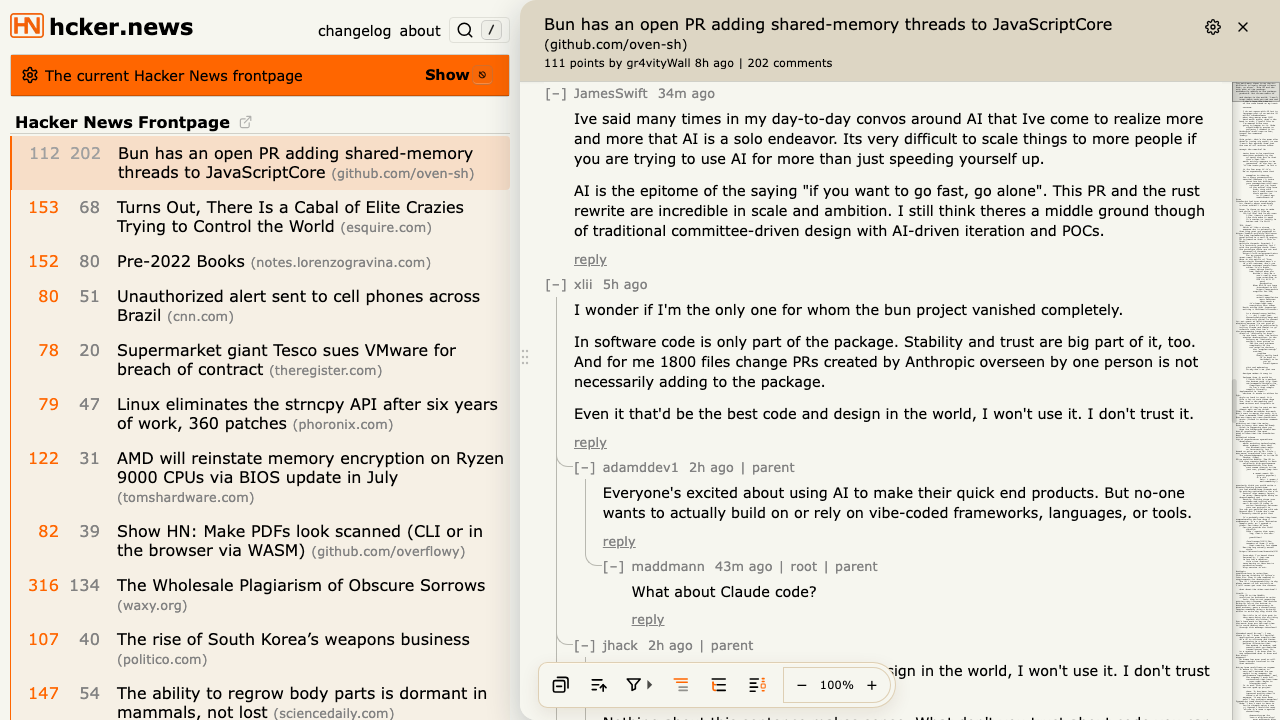Click the panel divider drag handle

[525, 357]
